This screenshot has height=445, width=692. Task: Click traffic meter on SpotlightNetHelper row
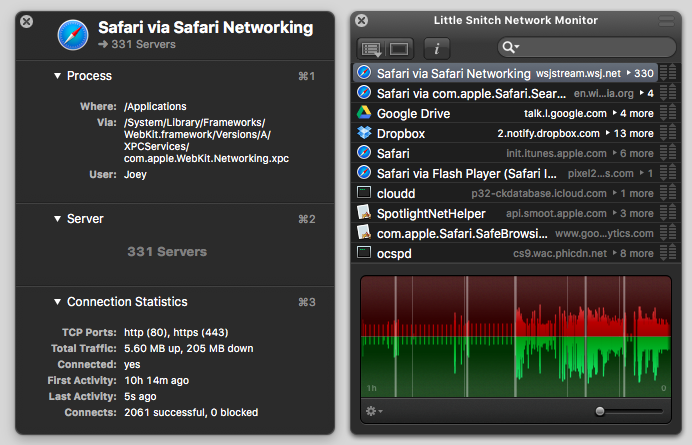pyautogui.click(x=668, y=212)
